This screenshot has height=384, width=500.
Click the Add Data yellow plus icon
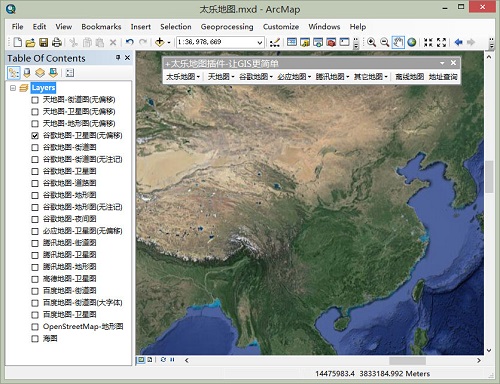(x=159, y=42)
